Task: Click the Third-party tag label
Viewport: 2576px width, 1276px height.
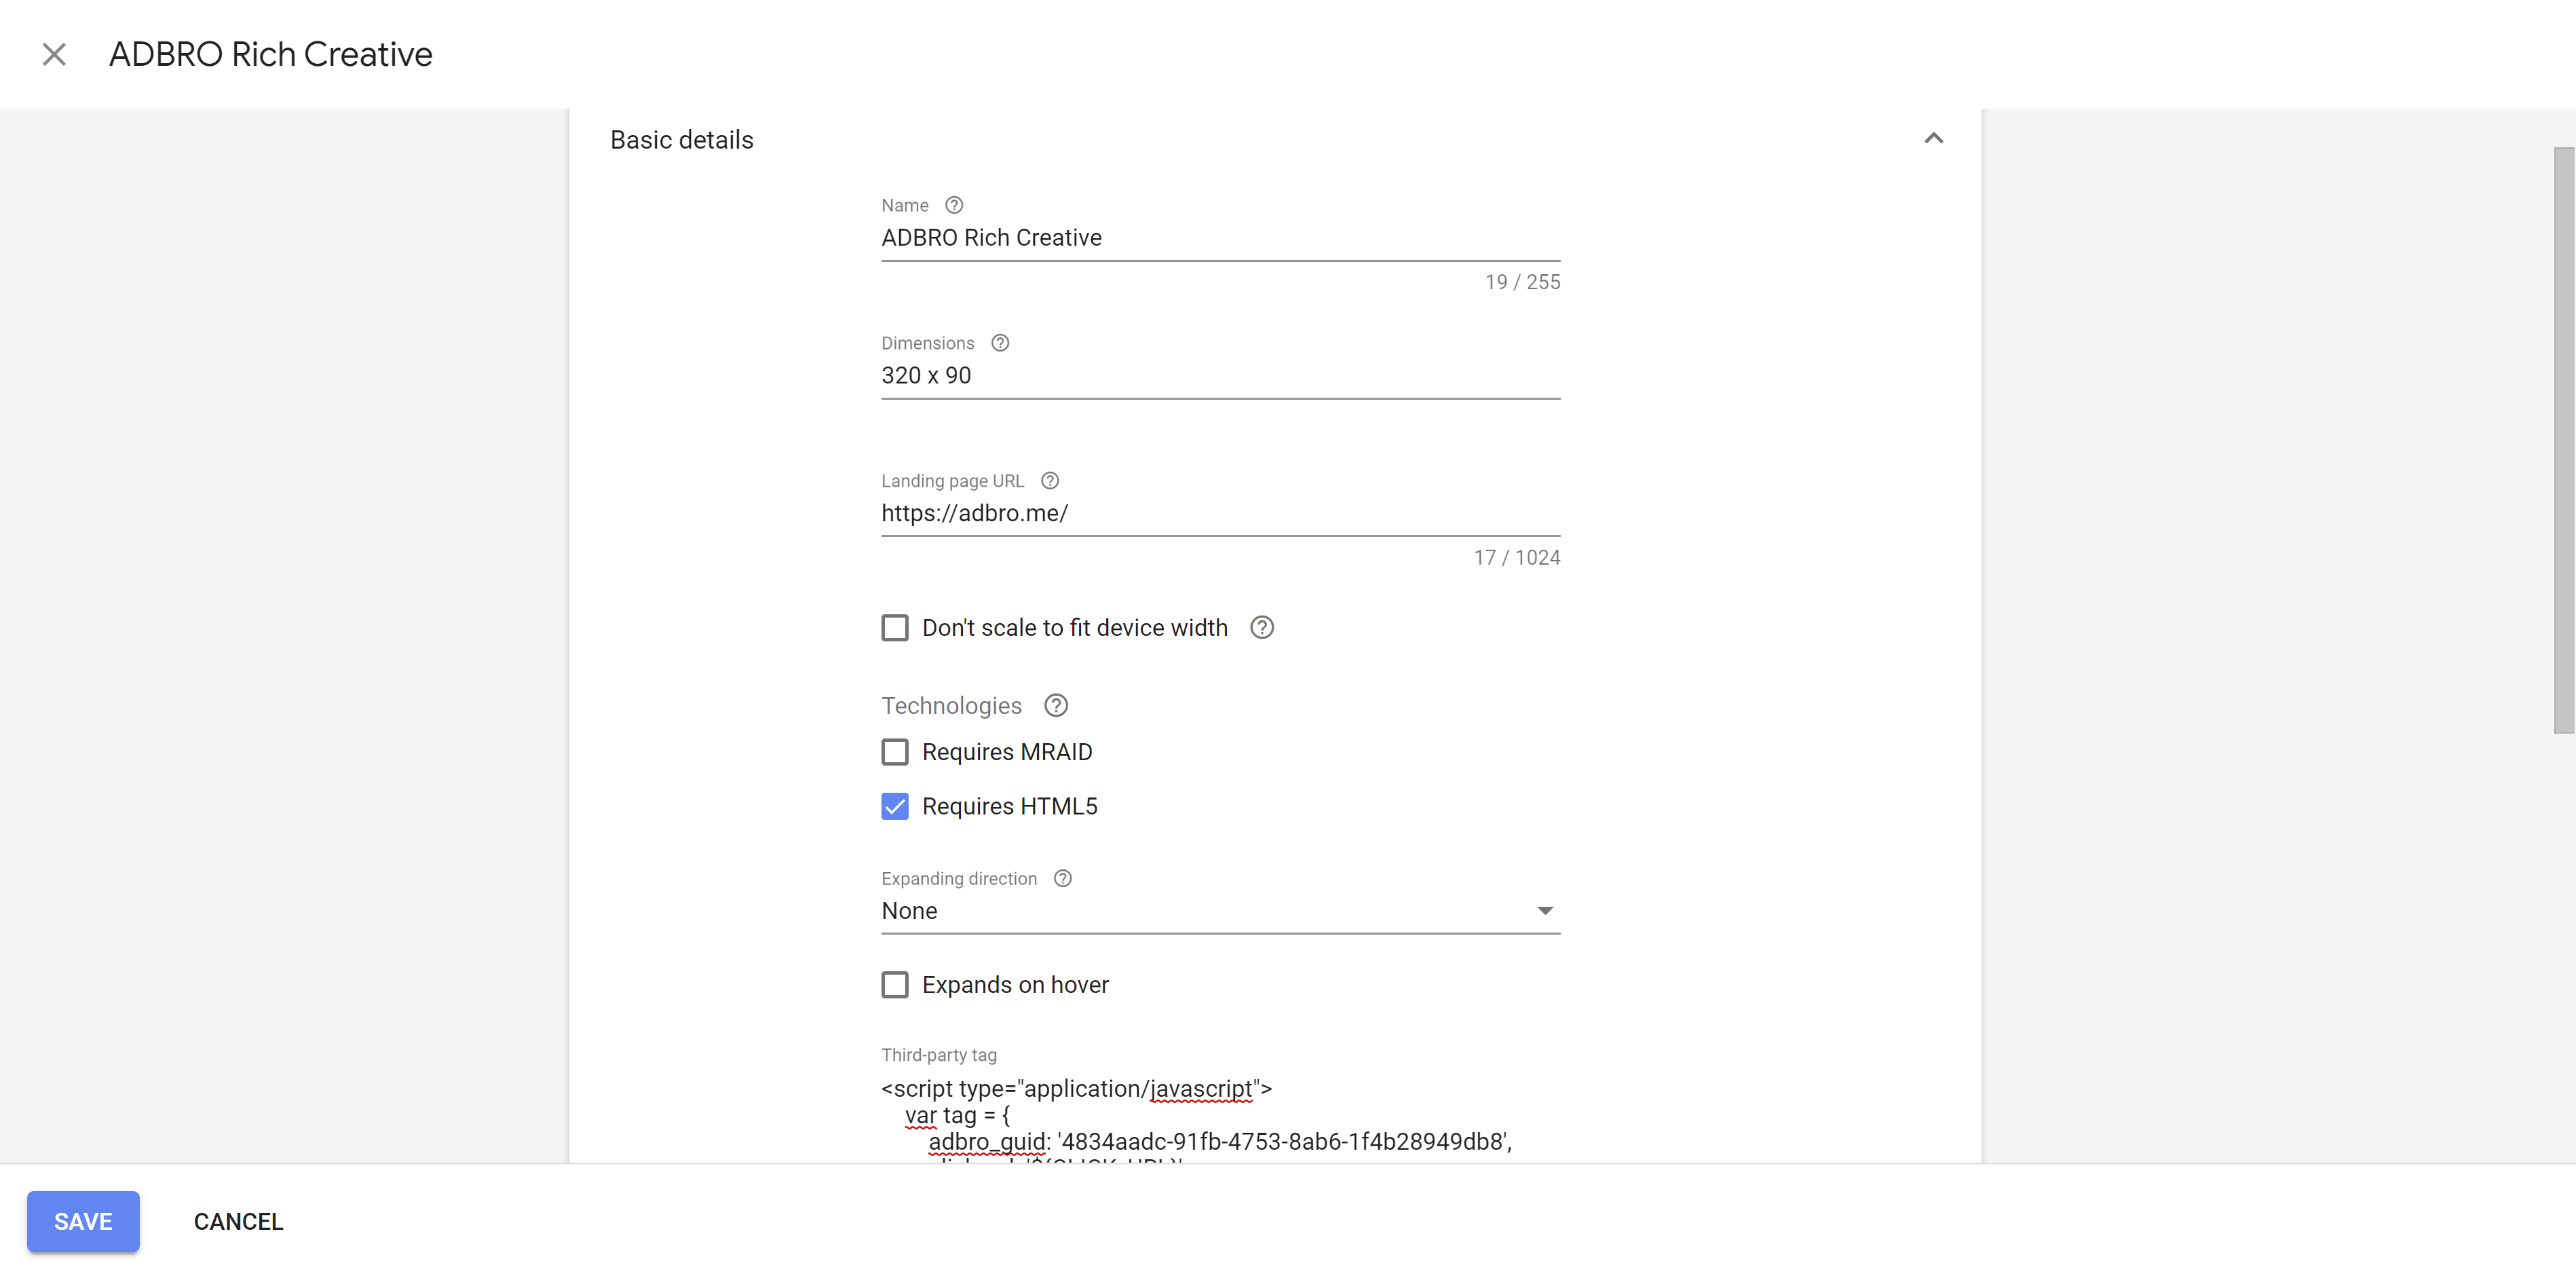Action: pos(939,1055)
